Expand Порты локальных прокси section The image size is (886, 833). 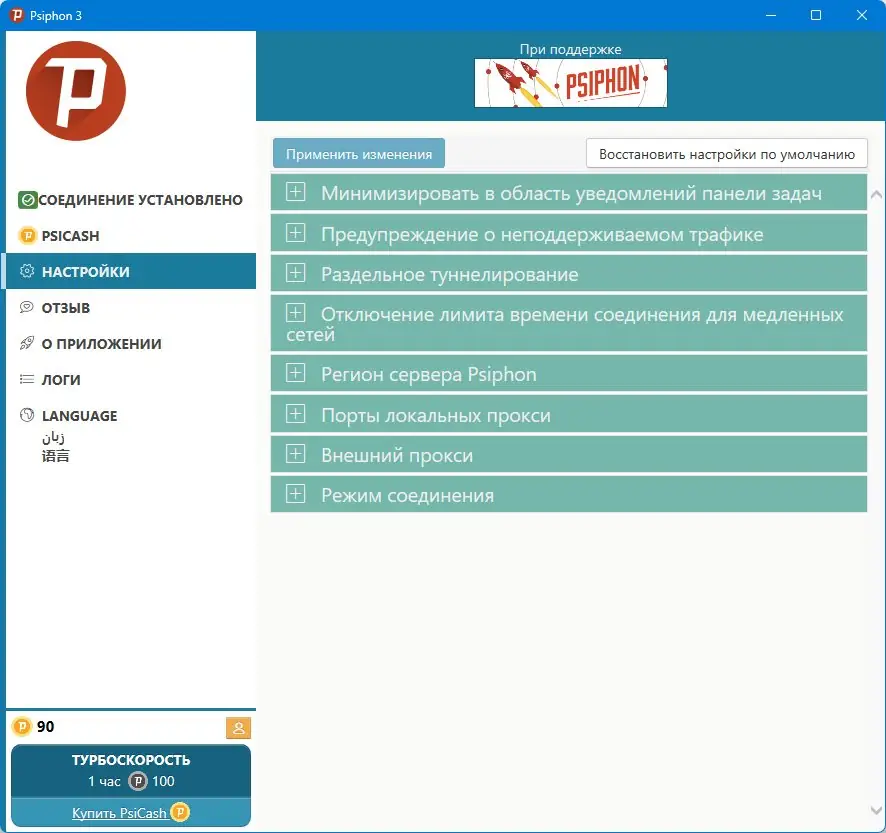click(568, 414)
